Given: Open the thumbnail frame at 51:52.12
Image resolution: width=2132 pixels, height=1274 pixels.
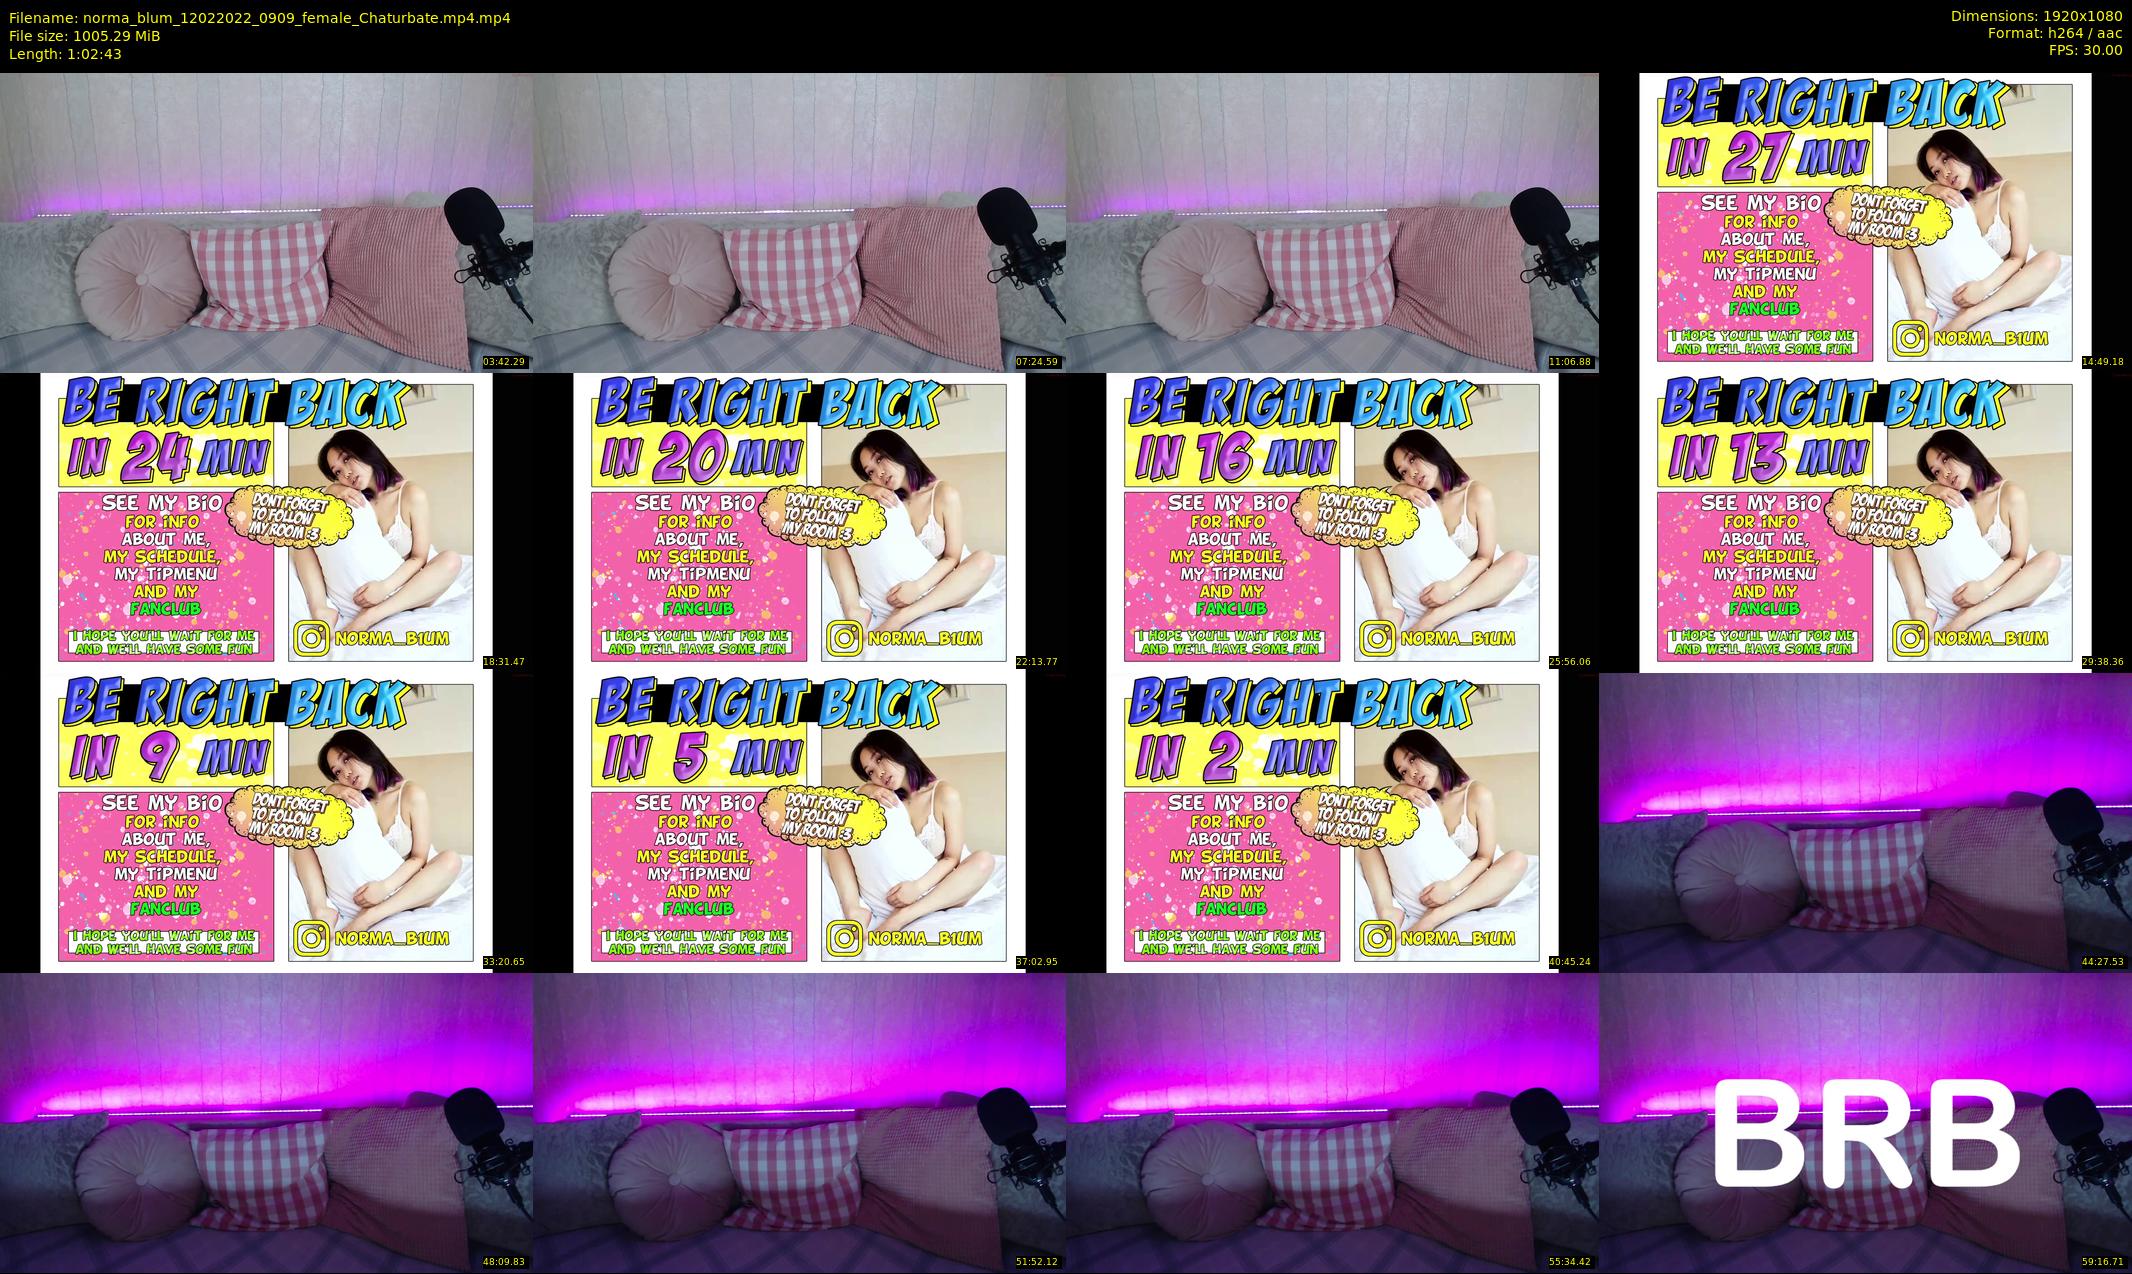Looking at the screenshot, I should [x=799, y=1122].
